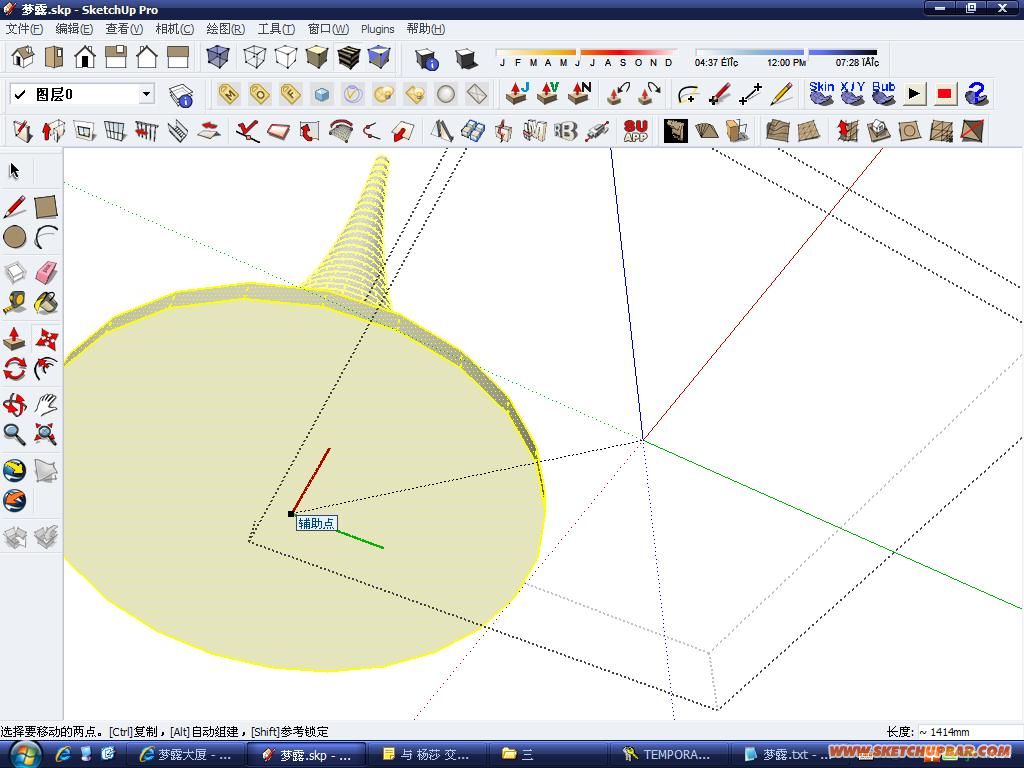Click the 长度 measurement input field
Image resolution: width=1024 pixels, height=768 pixels.
click(968, 731)
